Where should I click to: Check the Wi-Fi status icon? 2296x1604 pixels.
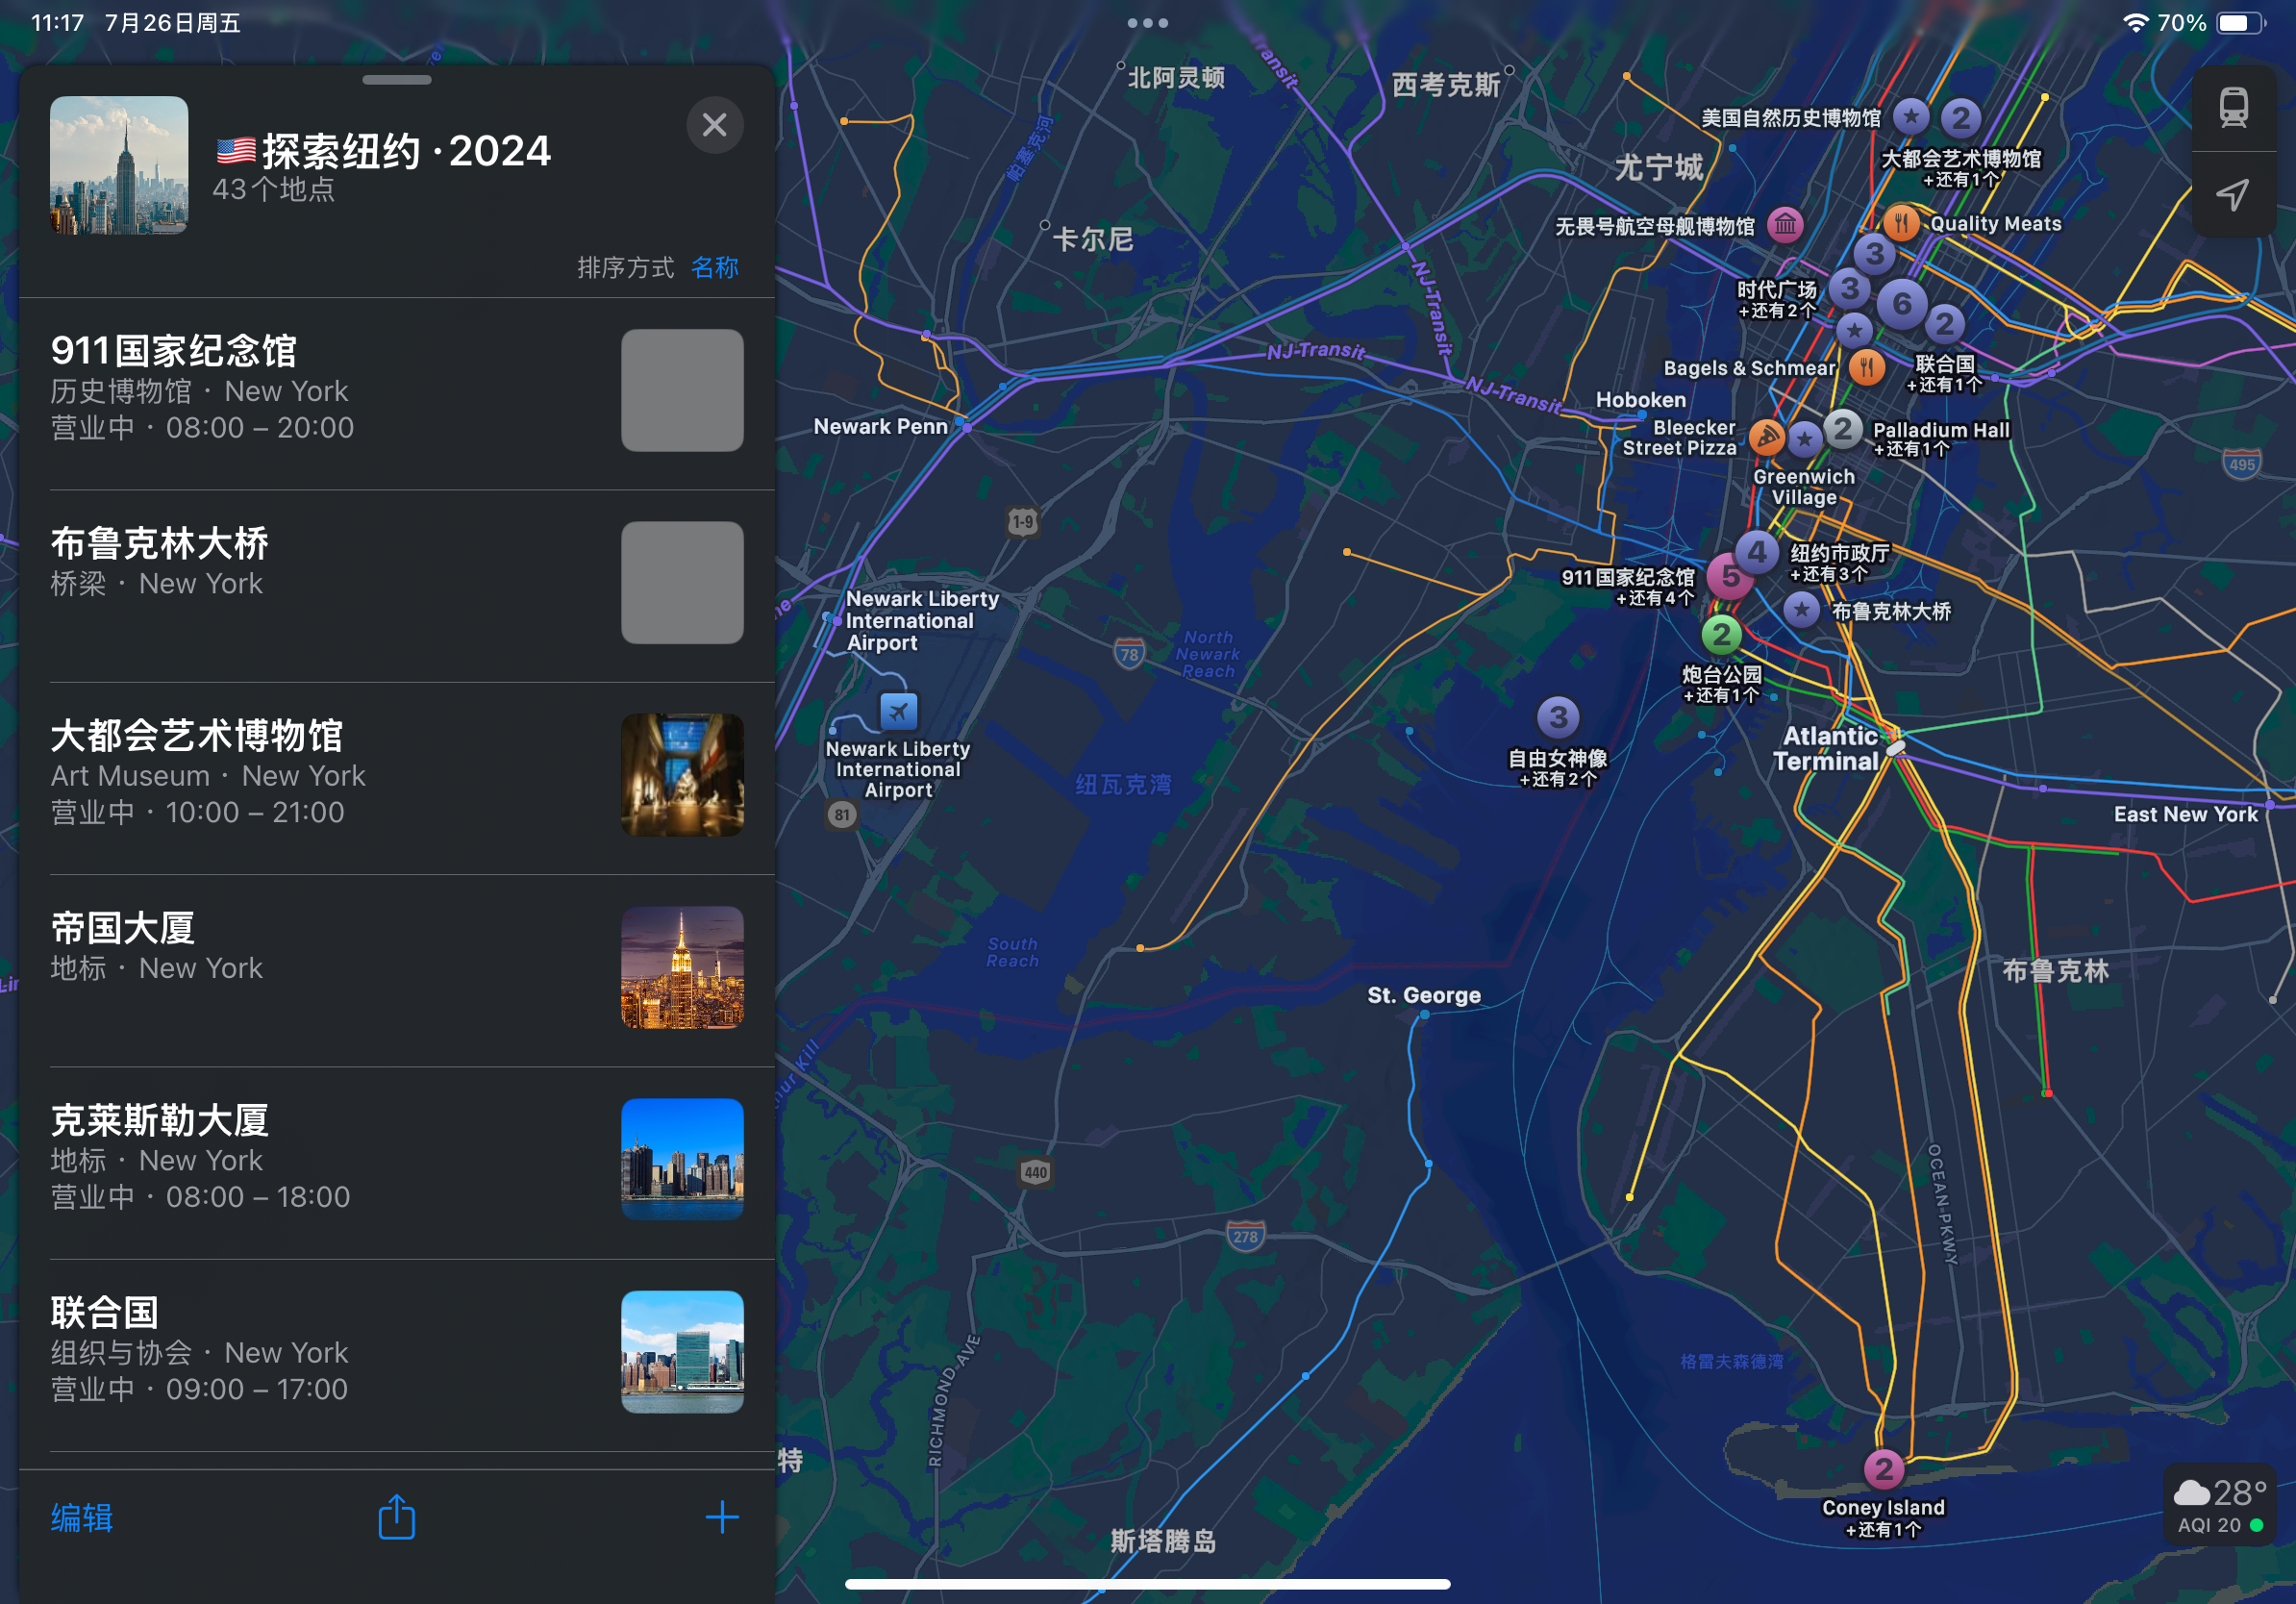coord(2135,22)
